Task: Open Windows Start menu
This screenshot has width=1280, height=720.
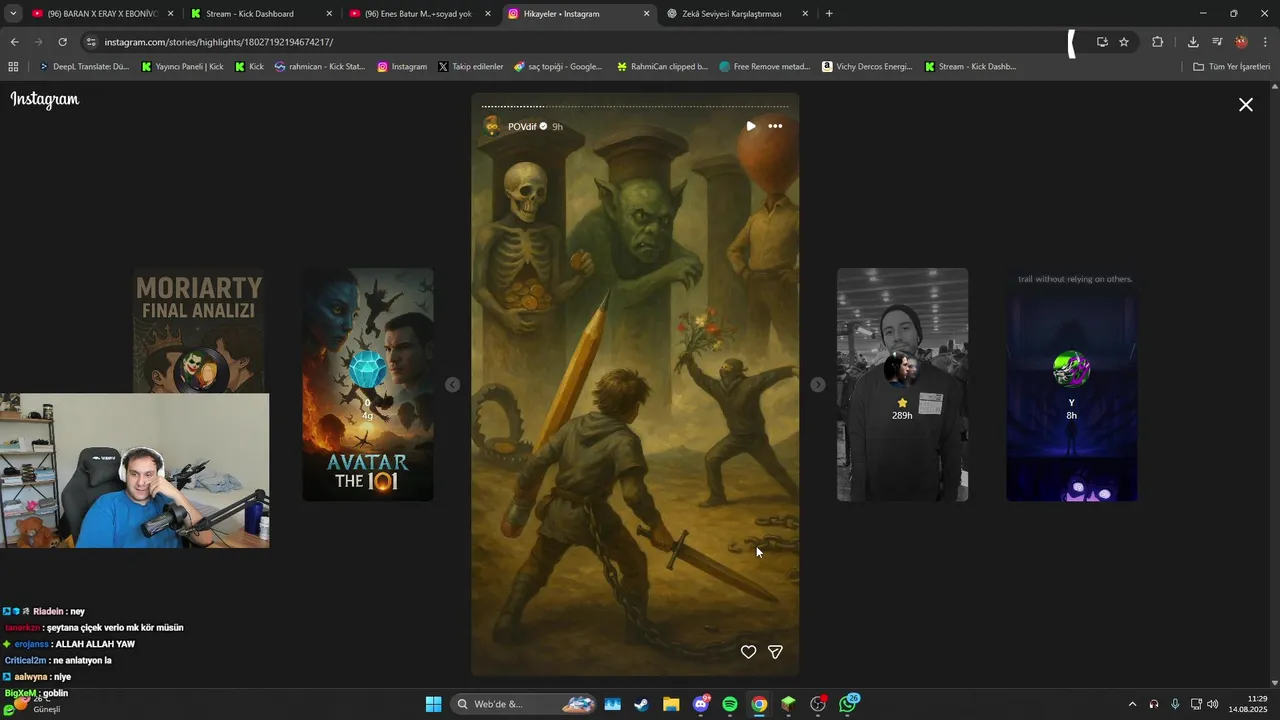Action: [x=433, y=704]
